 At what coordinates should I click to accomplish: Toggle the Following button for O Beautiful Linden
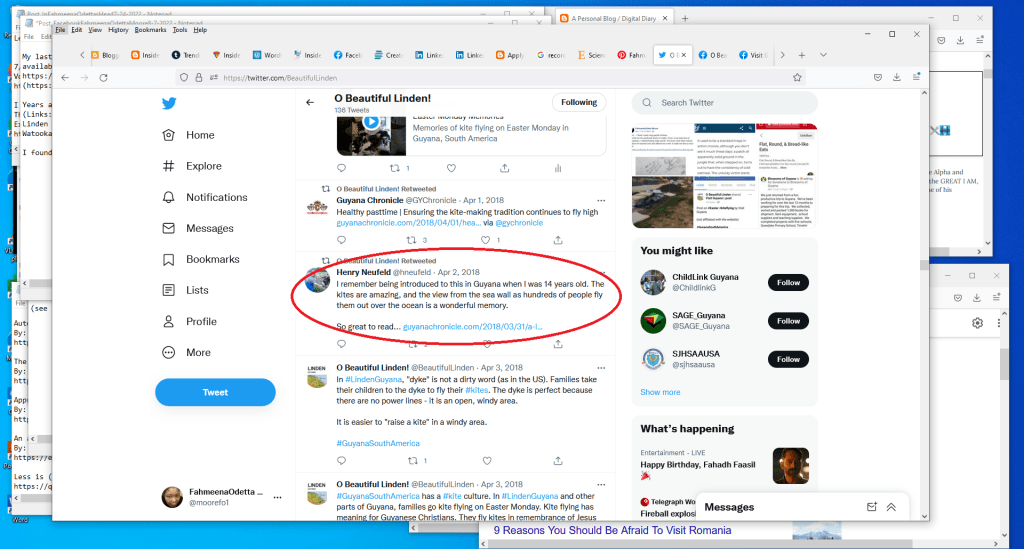coord(578,102)
